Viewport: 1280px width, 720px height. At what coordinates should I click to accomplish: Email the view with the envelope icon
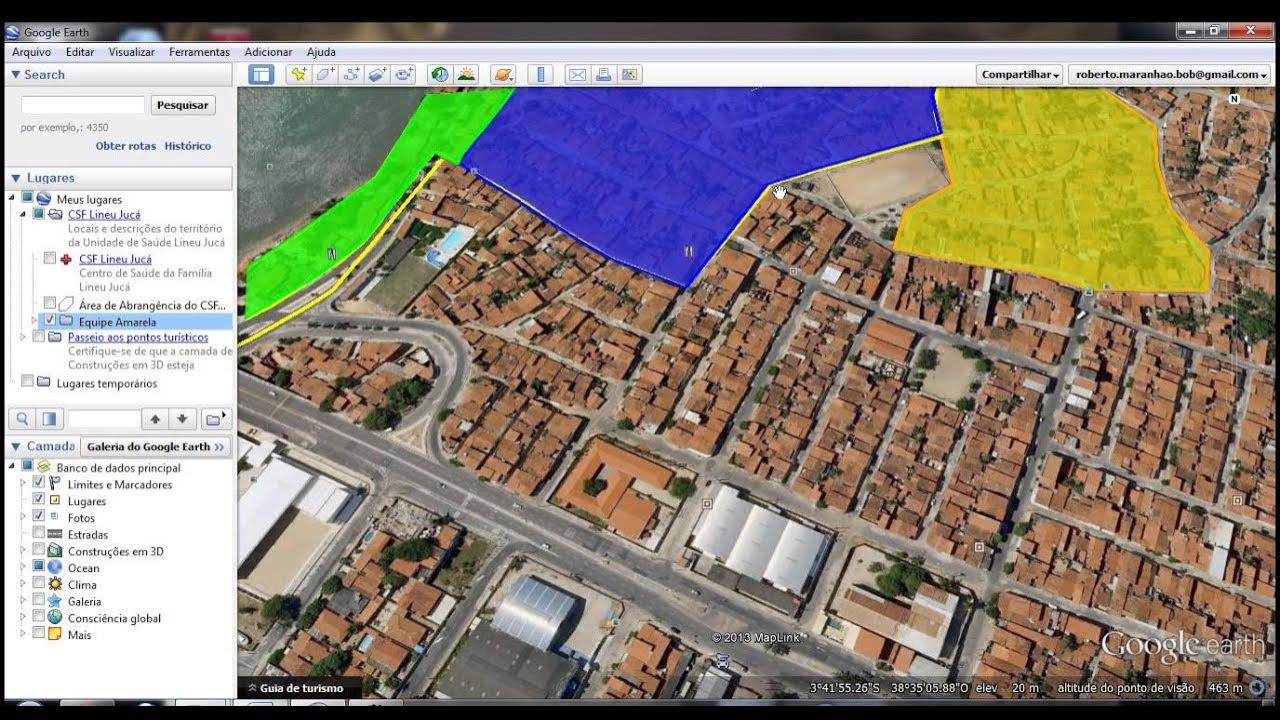pos(577,74)
